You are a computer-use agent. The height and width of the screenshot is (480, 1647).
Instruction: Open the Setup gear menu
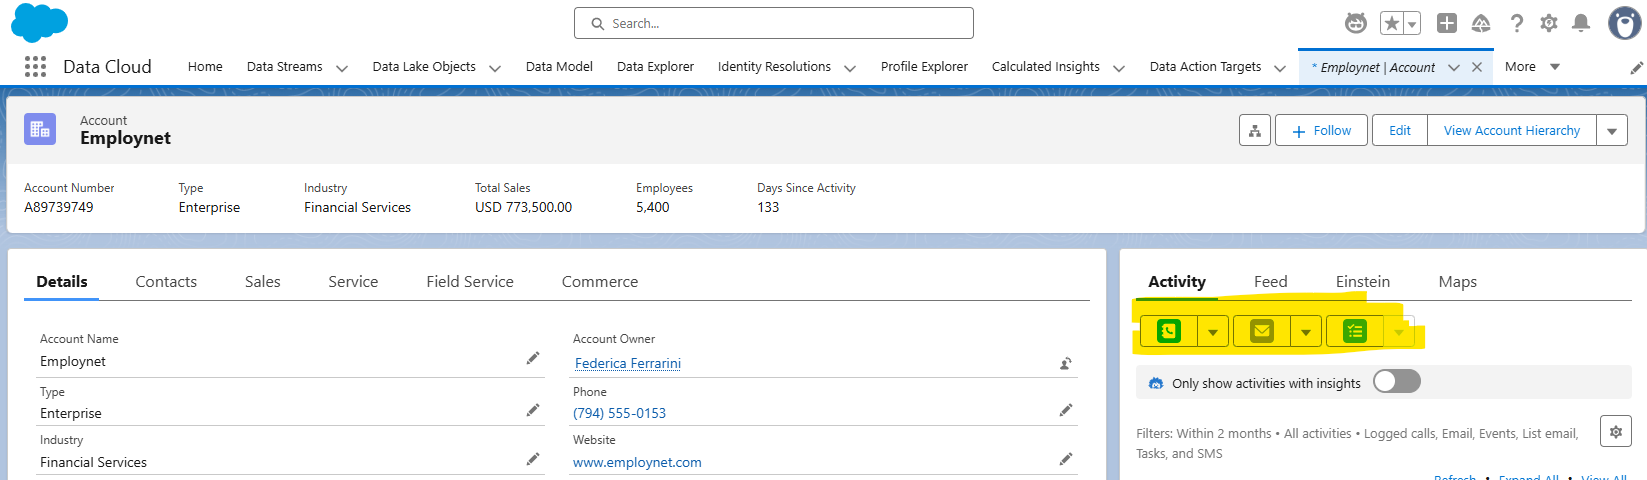(x=1548, y=23)
